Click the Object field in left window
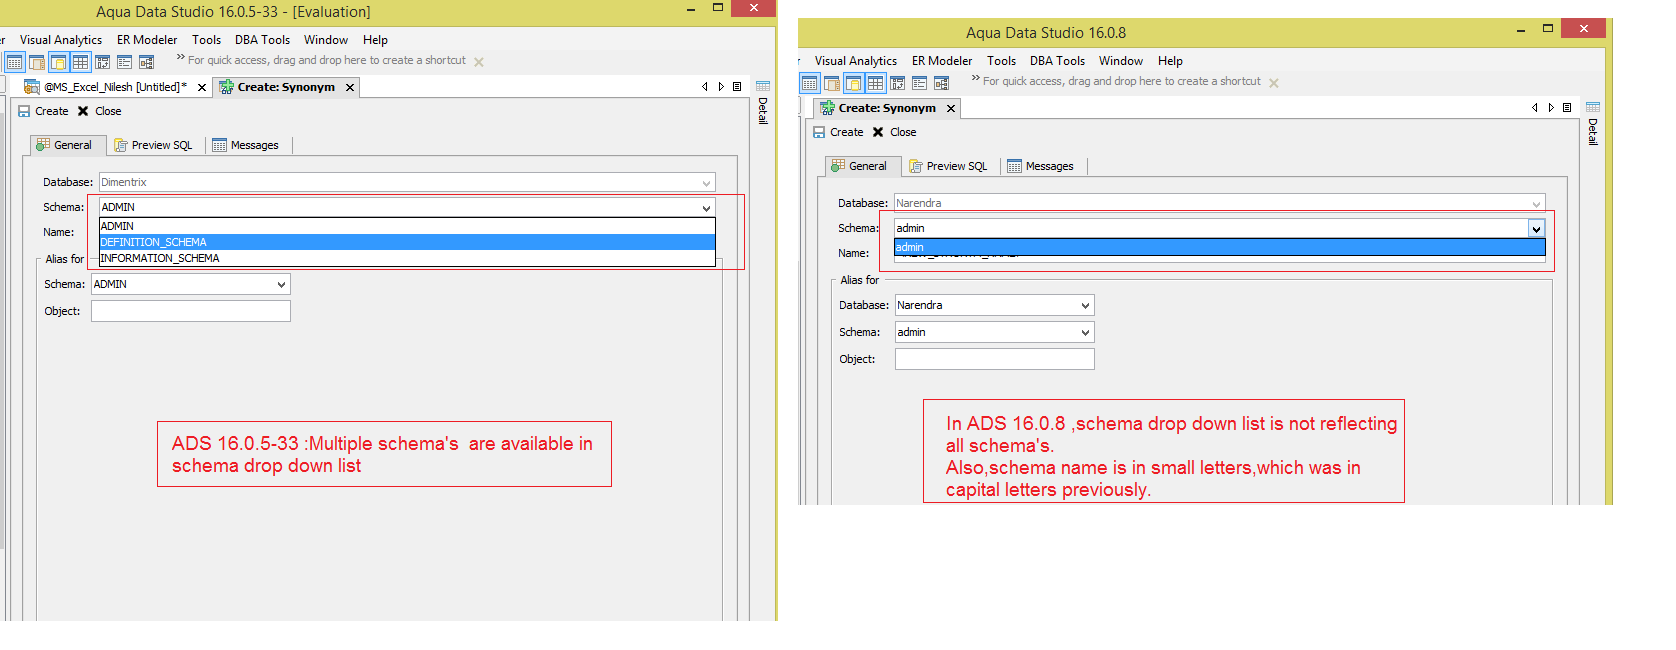 (190, 311)
